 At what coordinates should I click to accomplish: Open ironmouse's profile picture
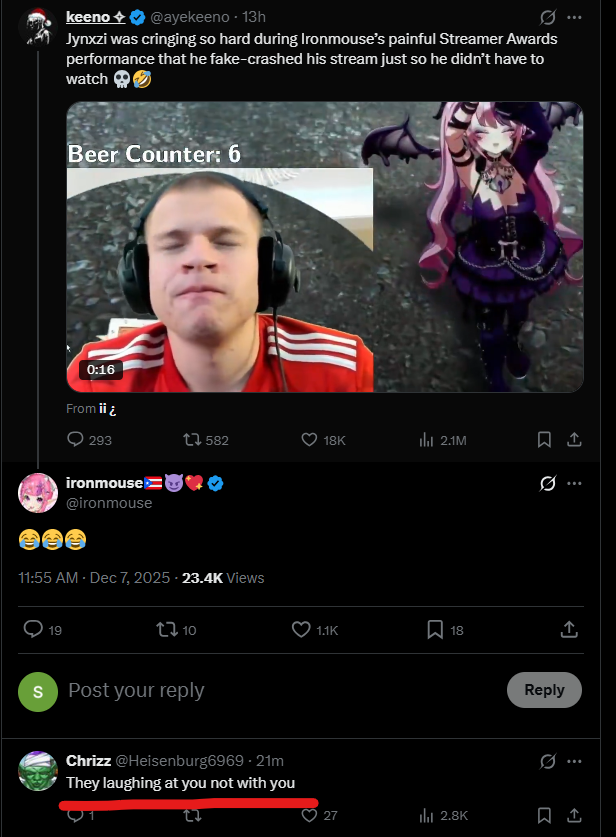[38, 493]
